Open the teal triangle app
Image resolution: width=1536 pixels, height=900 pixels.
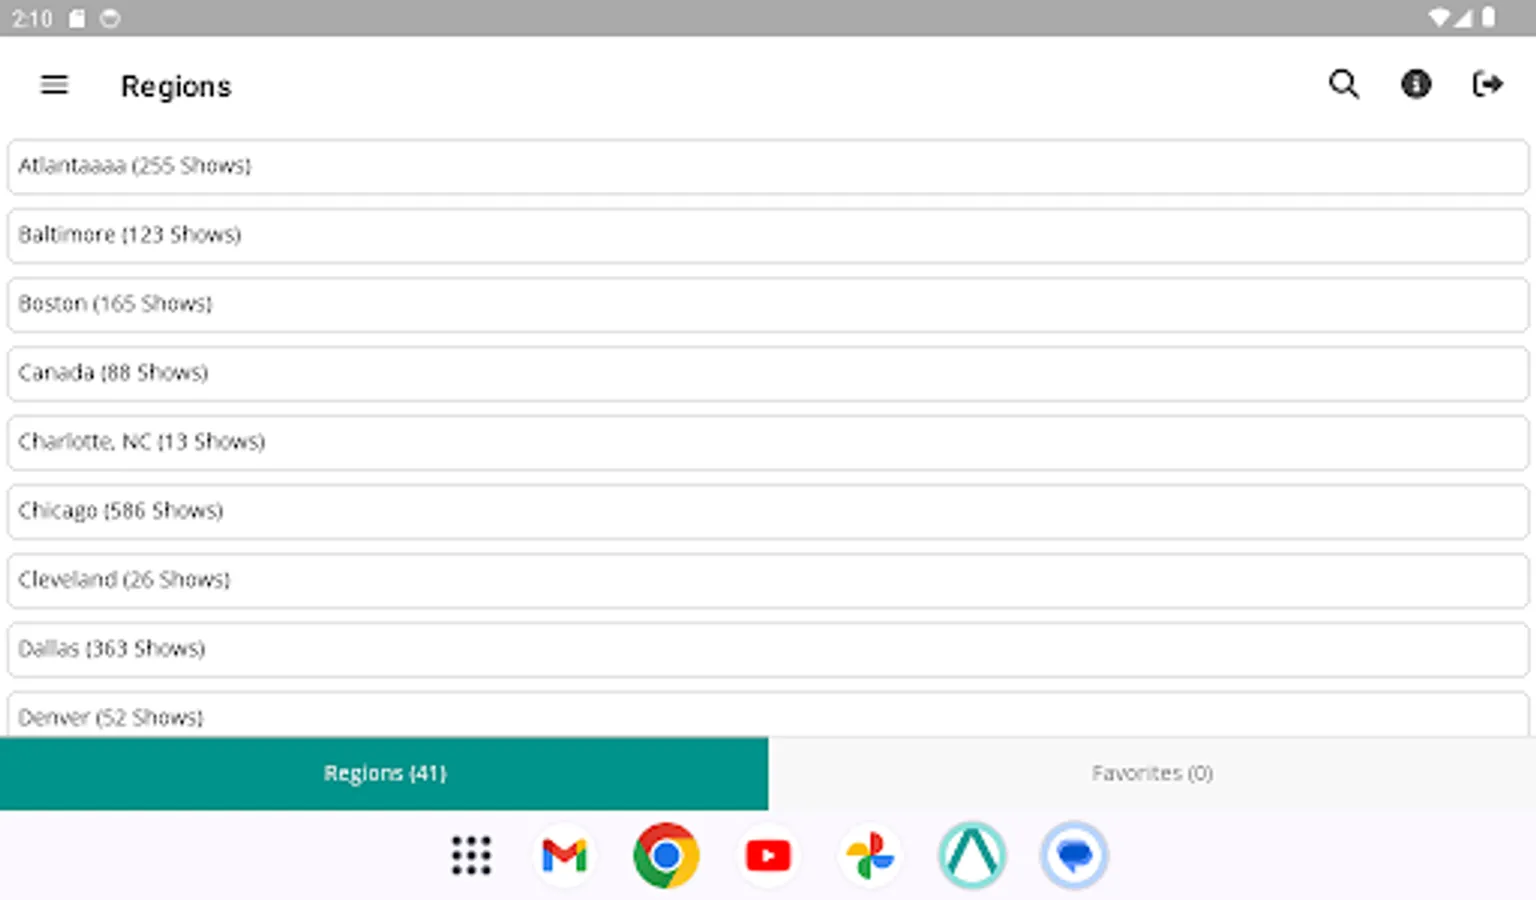(x=971, y=855)
